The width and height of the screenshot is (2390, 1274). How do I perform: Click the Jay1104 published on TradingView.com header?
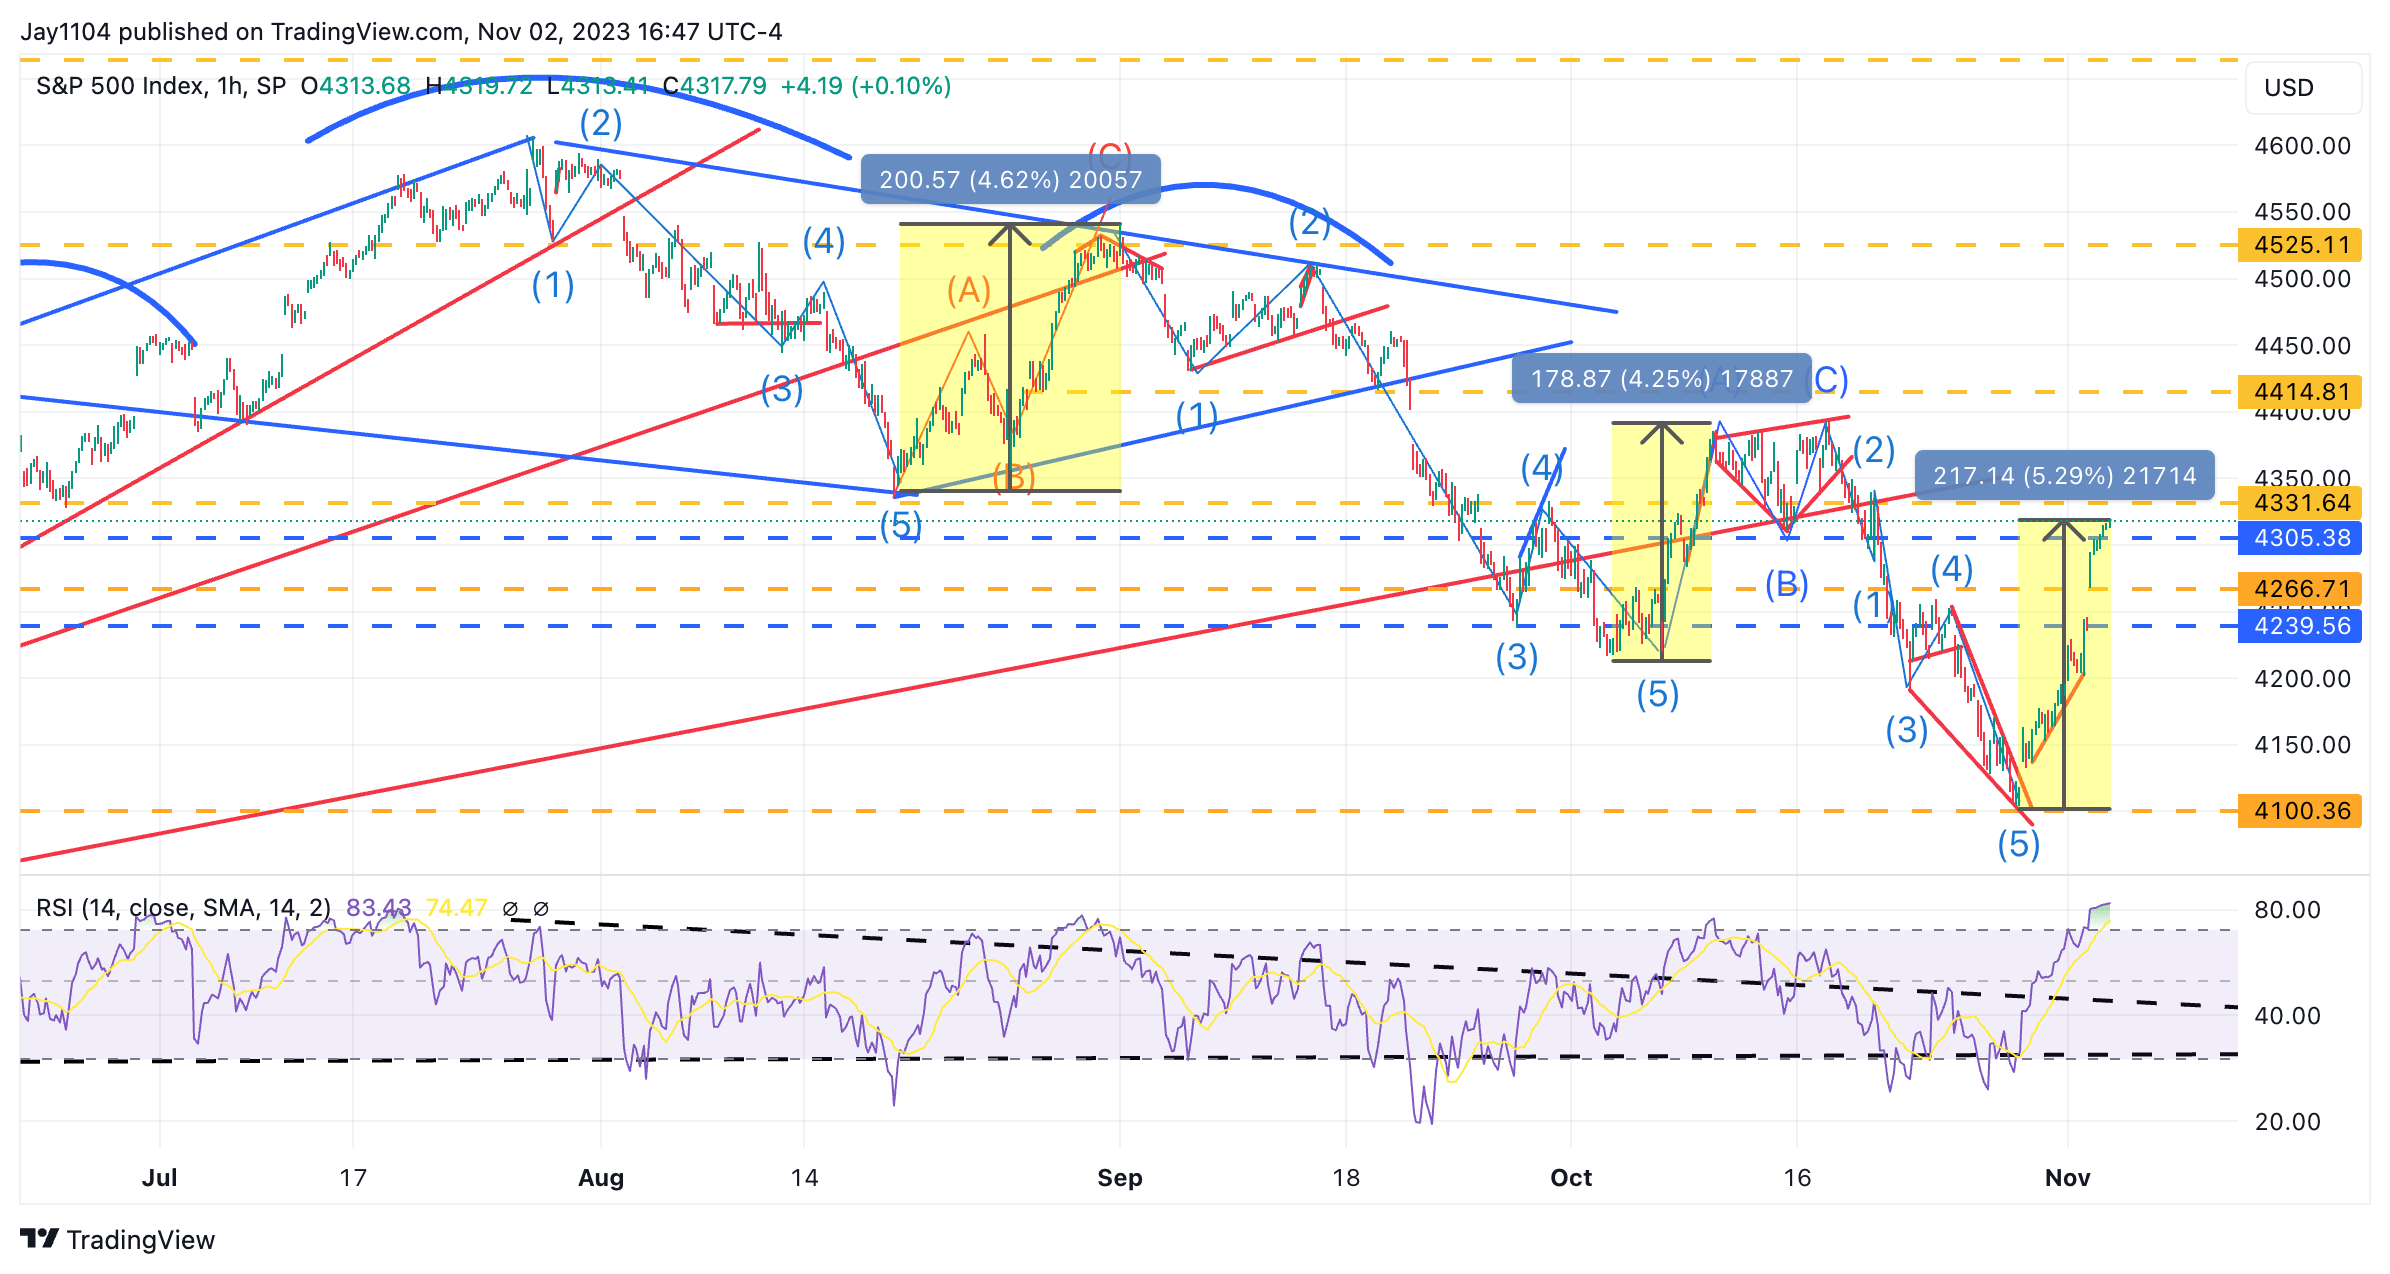point(401,32)
